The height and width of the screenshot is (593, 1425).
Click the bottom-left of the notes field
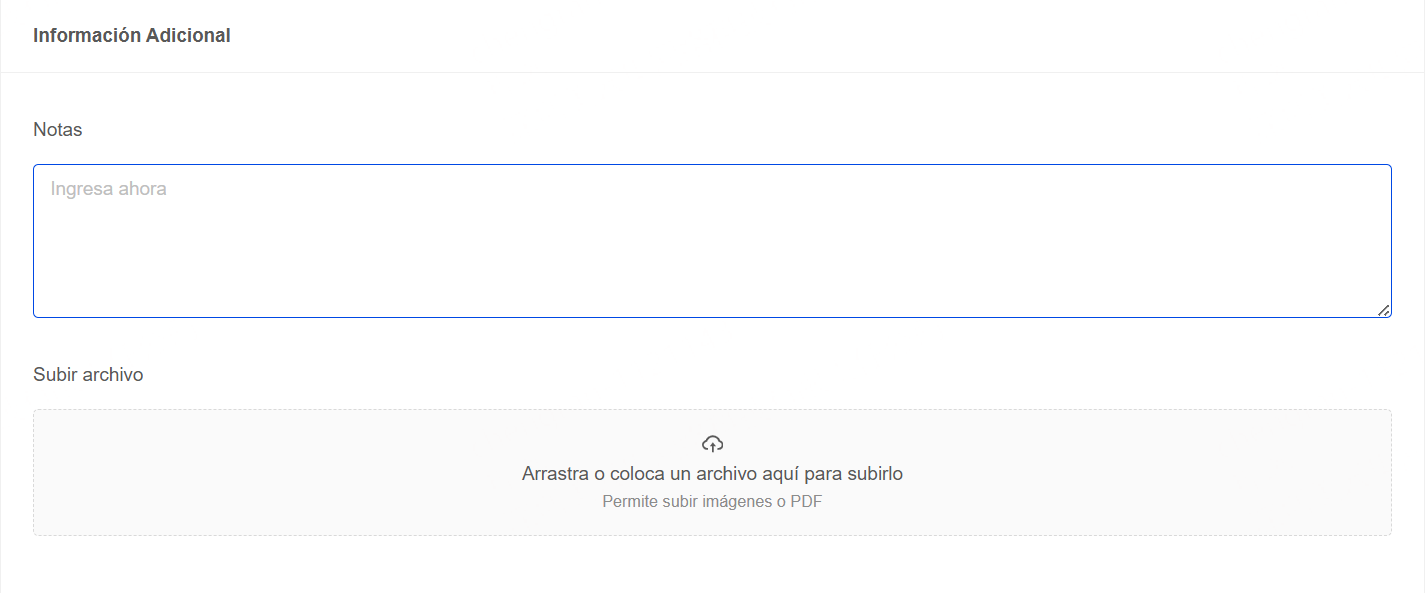coord(60,300)
